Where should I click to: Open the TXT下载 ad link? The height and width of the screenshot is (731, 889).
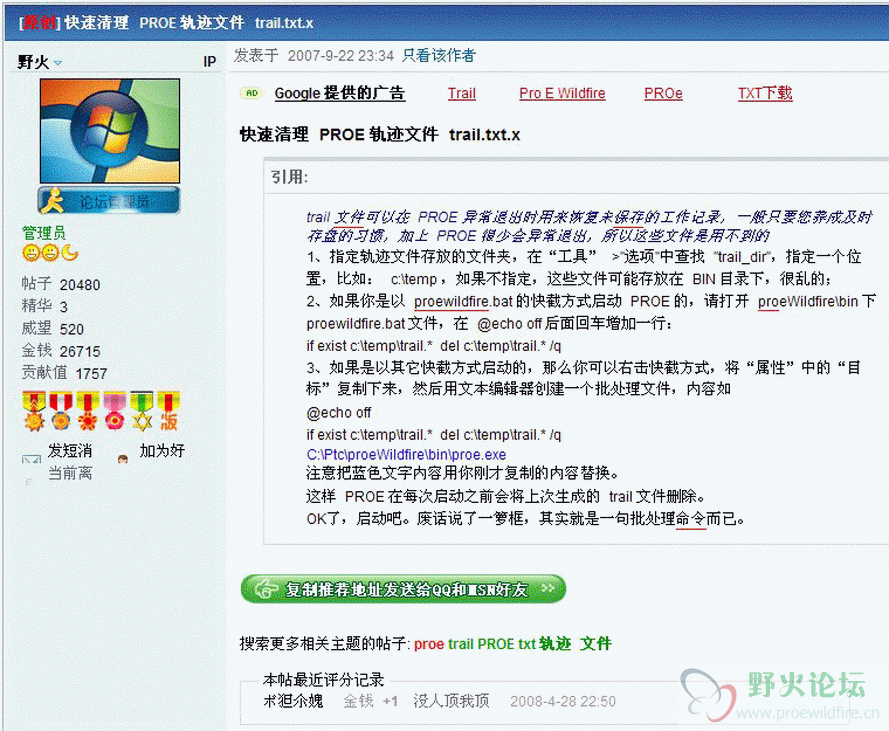[x=764, y=93]
